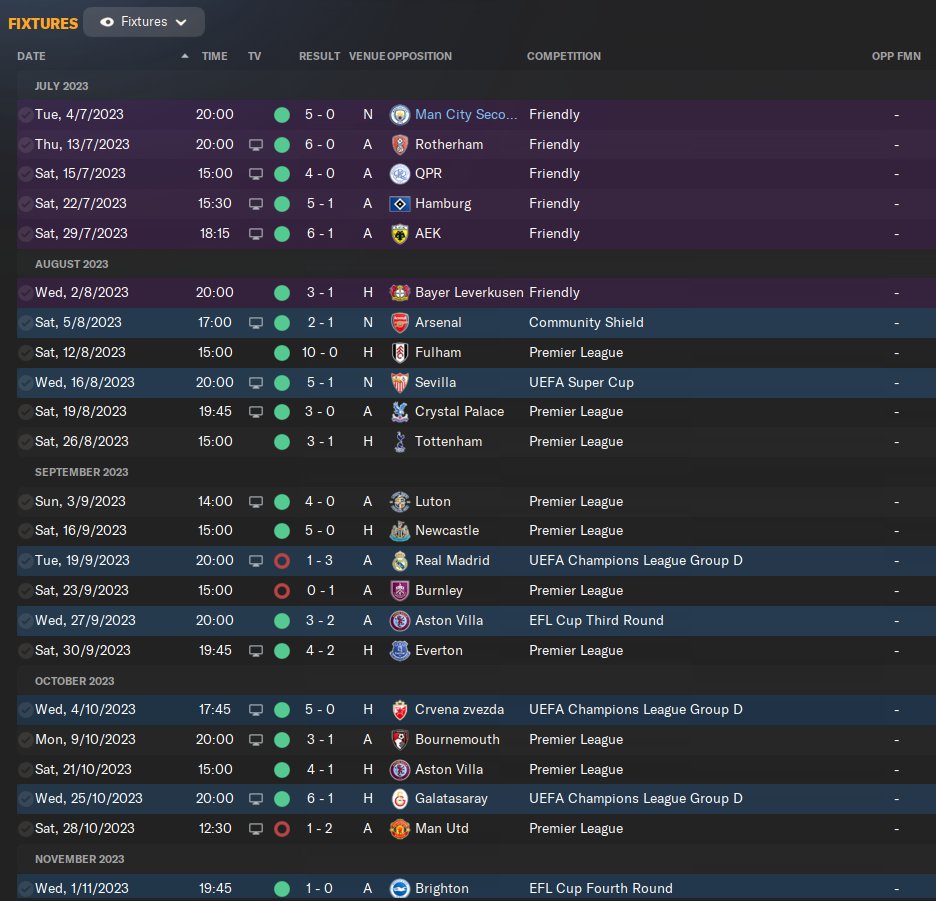Click the Man City Second team badge
Image resolution: width=936 pixels, height=901 pixels.
(399, 115)
